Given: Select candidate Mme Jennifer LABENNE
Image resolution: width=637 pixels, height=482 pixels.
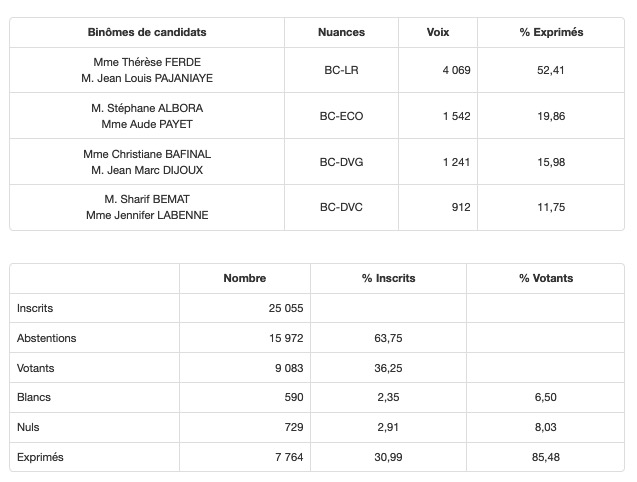Looking at the screenshot, I should click(147, 215).
